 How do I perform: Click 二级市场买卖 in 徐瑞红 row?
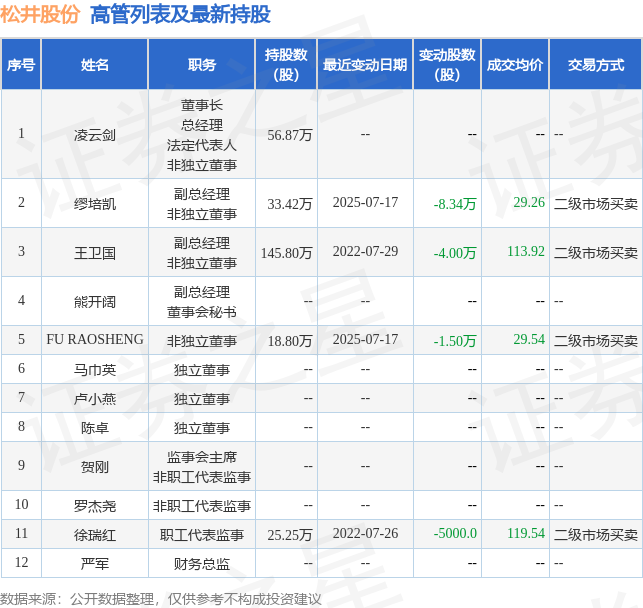point(596,535)
